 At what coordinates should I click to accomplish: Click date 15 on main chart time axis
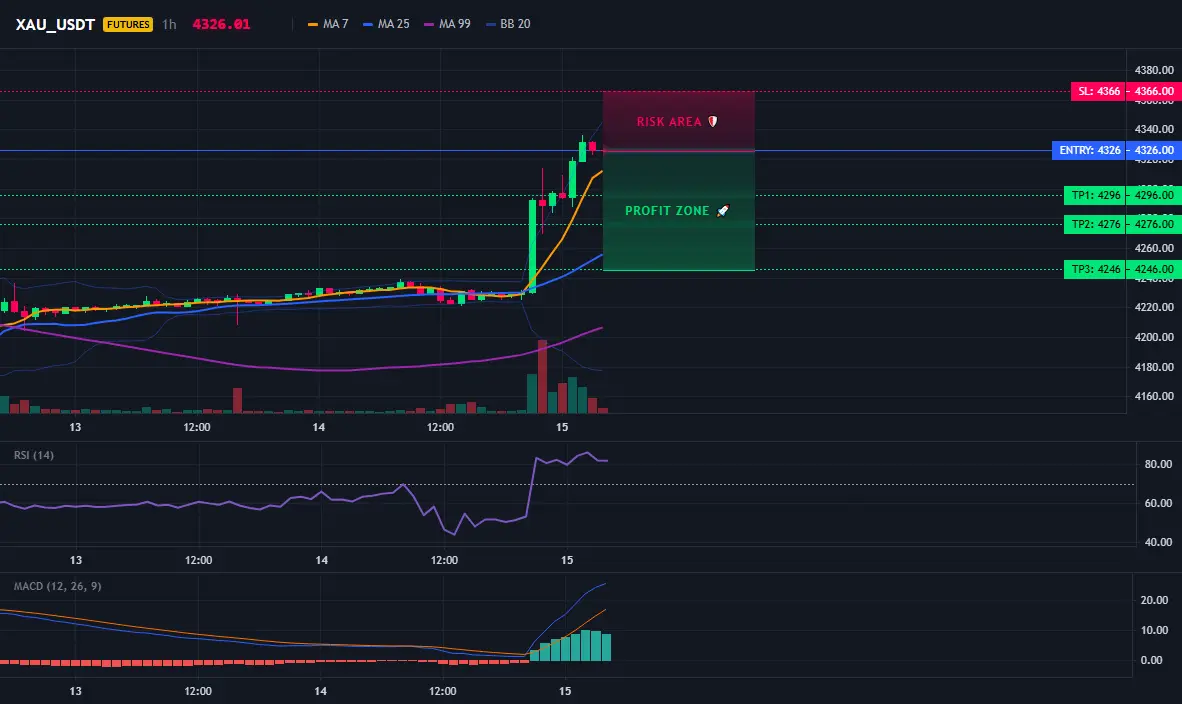(562, 427)
